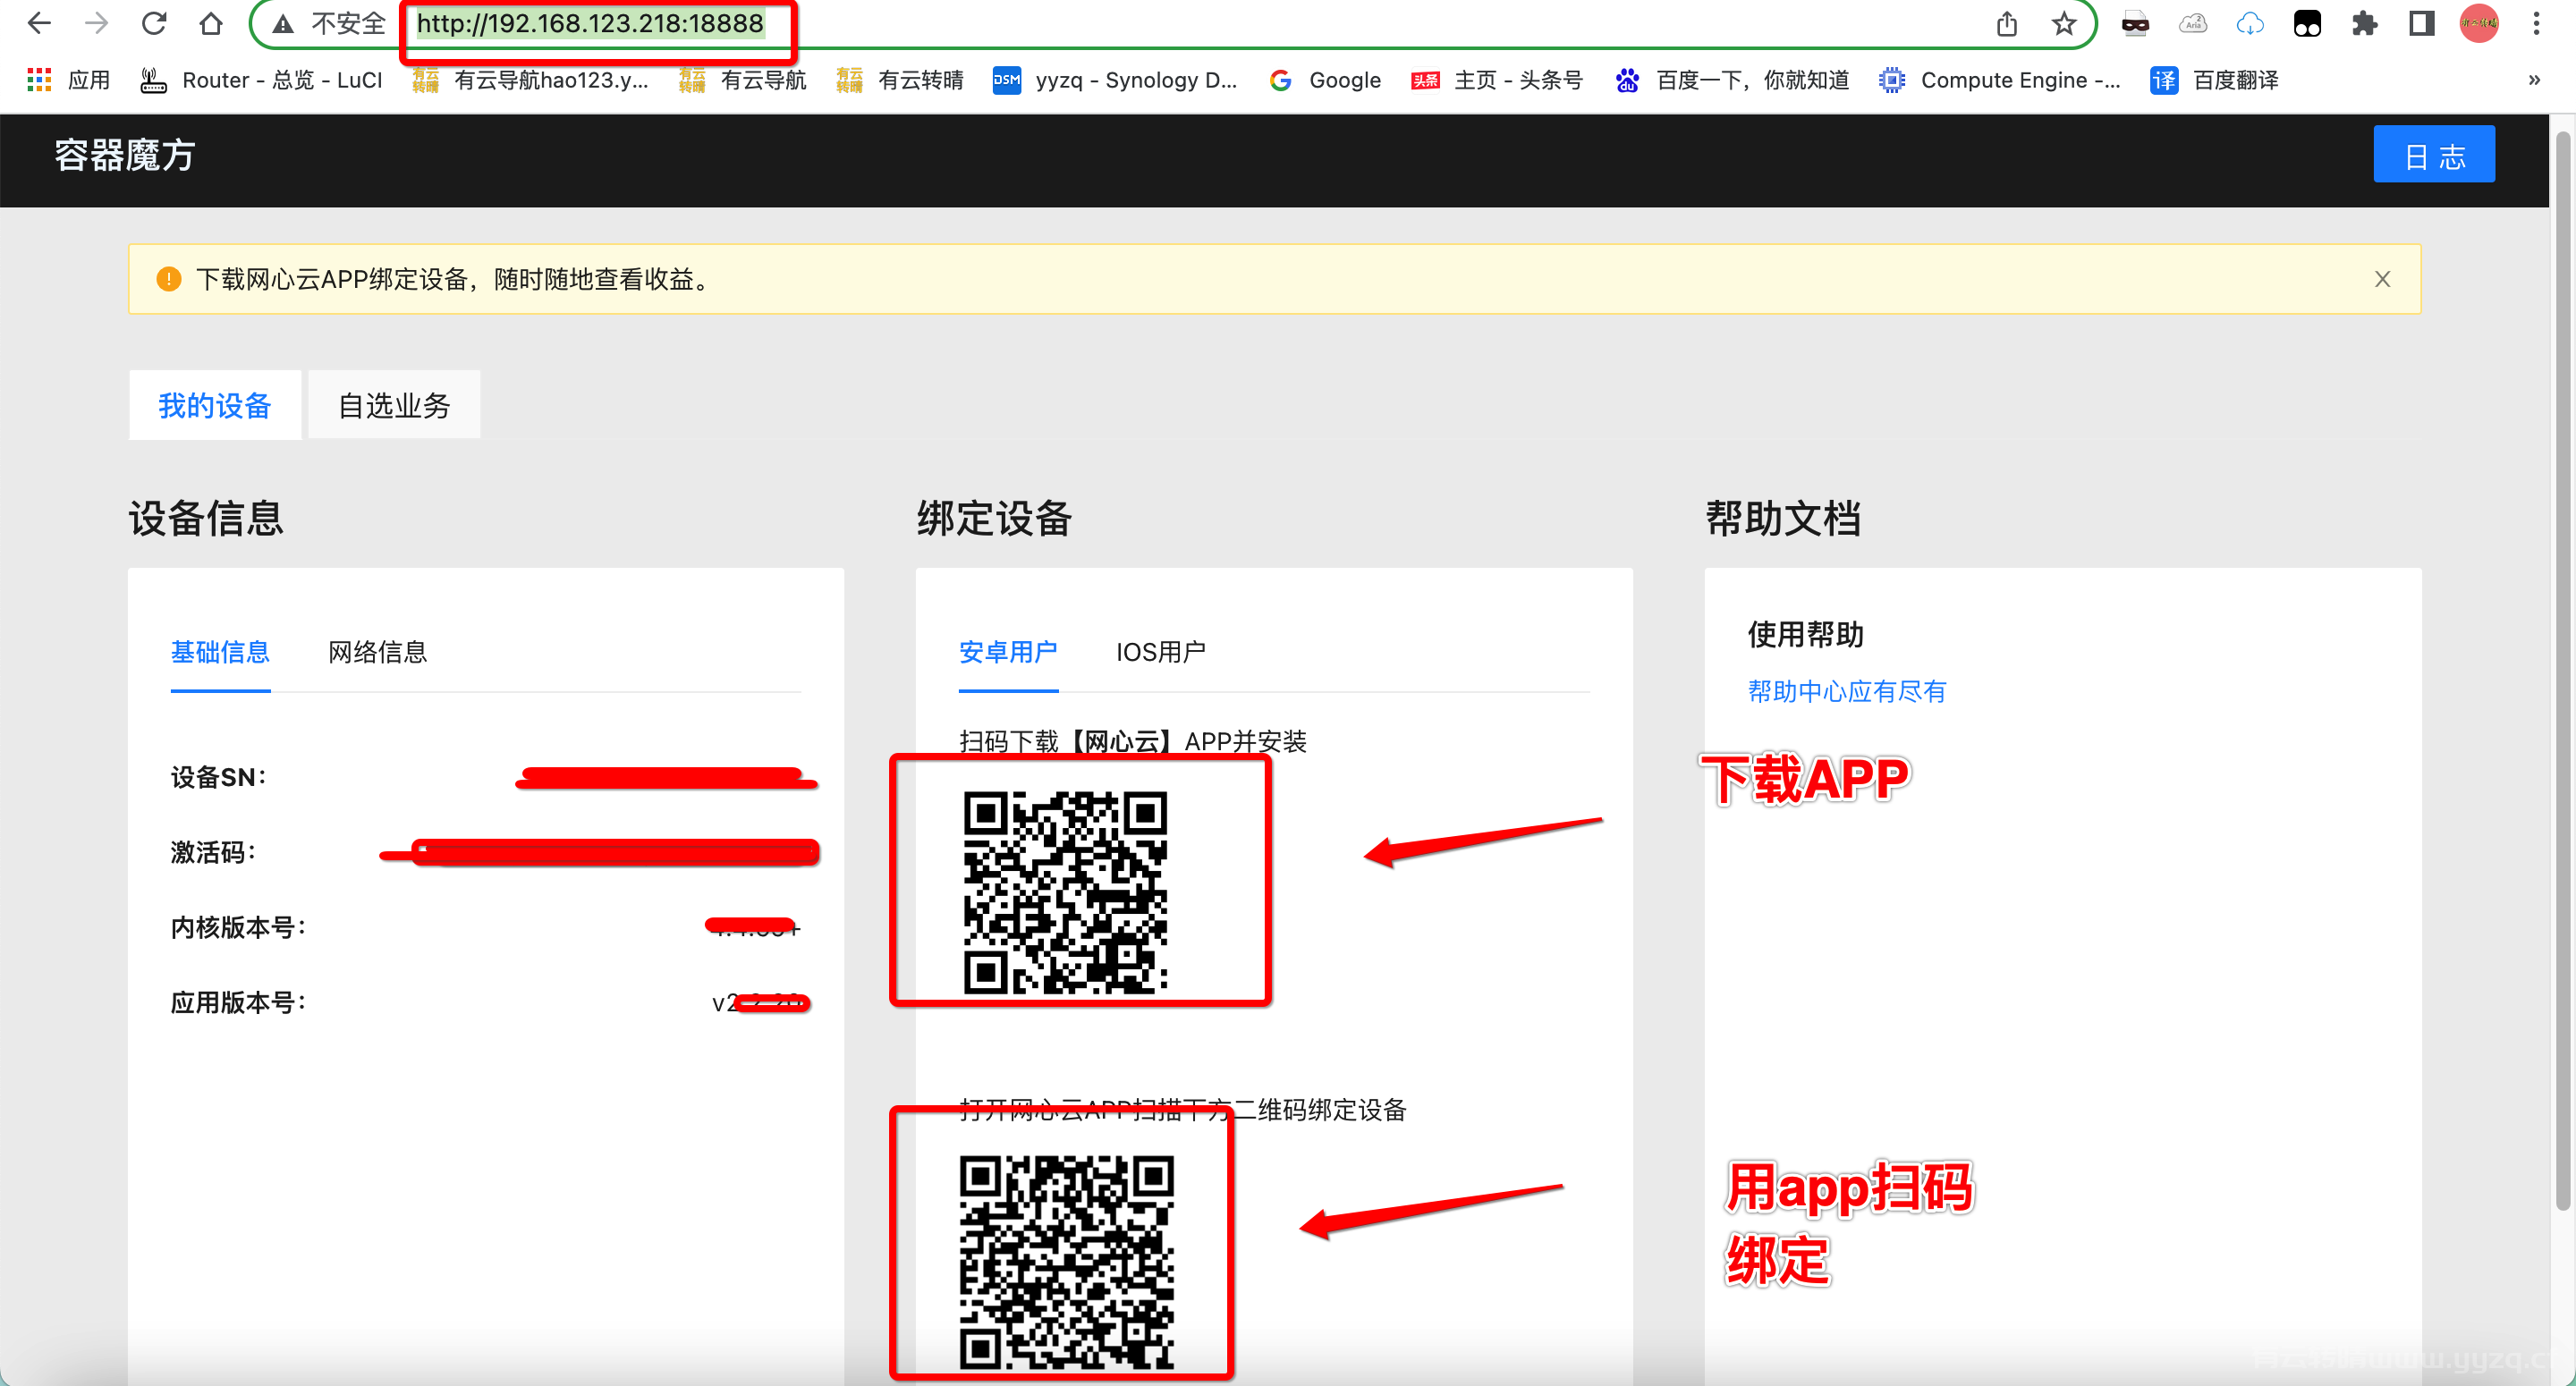Click the APP download QR code
The image size is (2576, 1386).
[x=1065, y=892]
